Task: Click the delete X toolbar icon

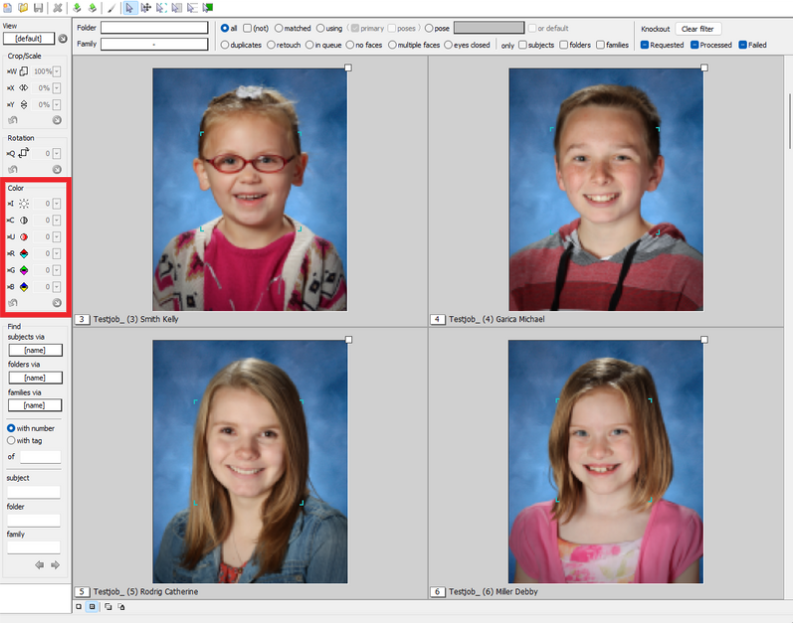Action: [58, 8]
